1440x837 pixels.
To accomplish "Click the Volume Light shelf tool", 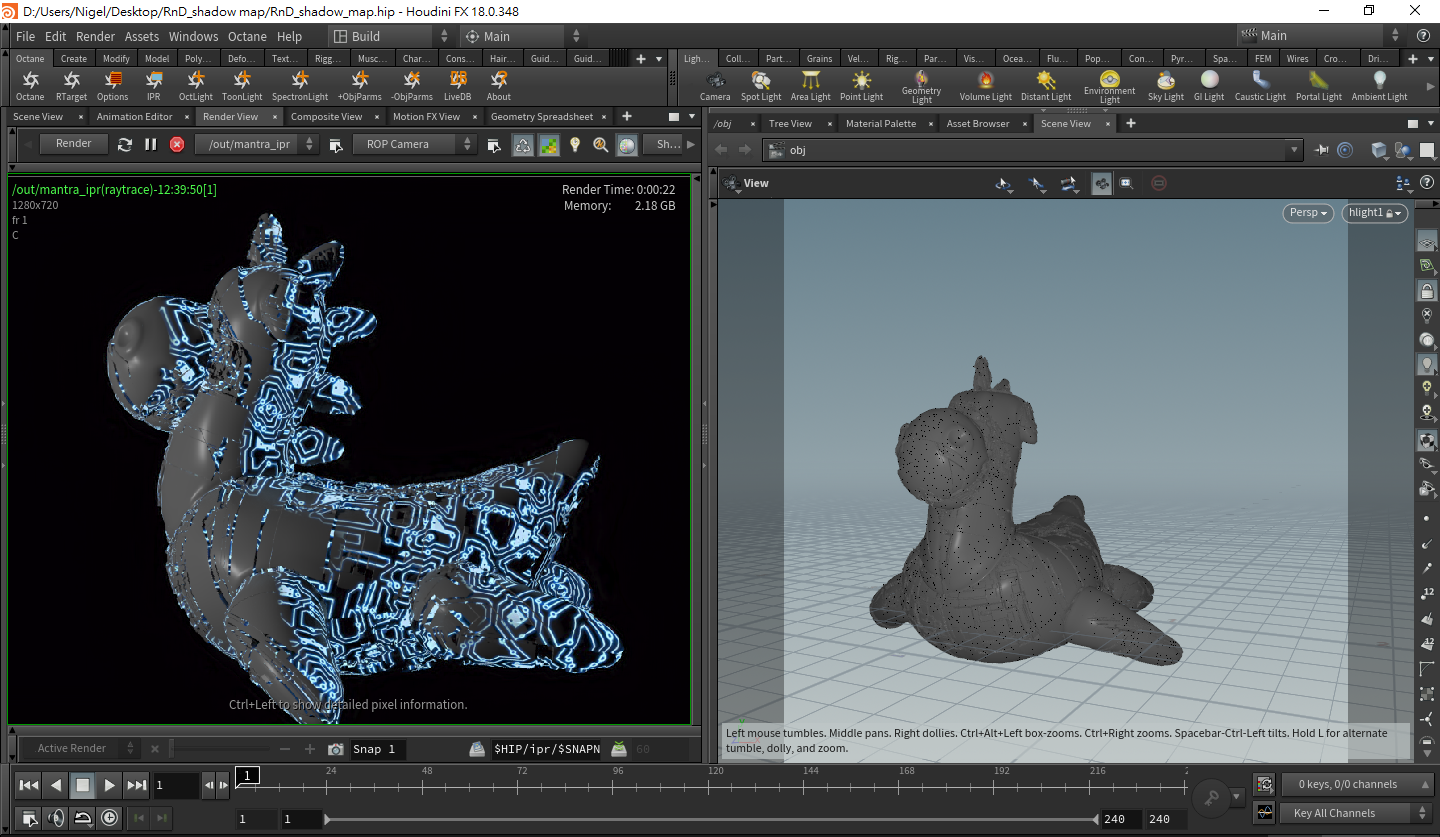I will point(985,85).
